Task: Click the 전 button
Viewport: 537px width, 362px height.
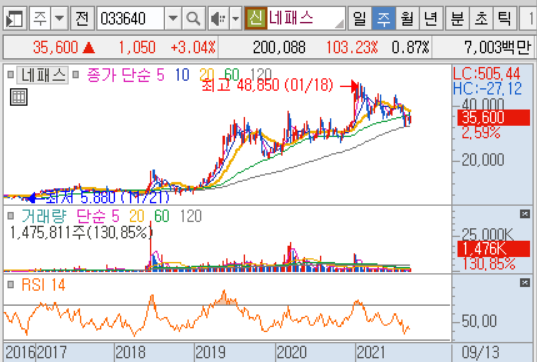Action: click(82, 18)
